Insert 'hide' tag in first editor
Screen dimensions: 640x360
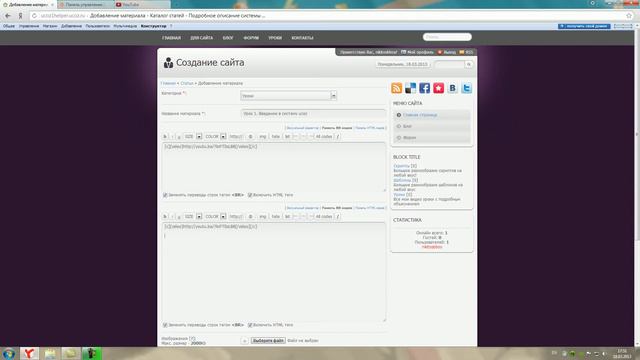point(276,136)
